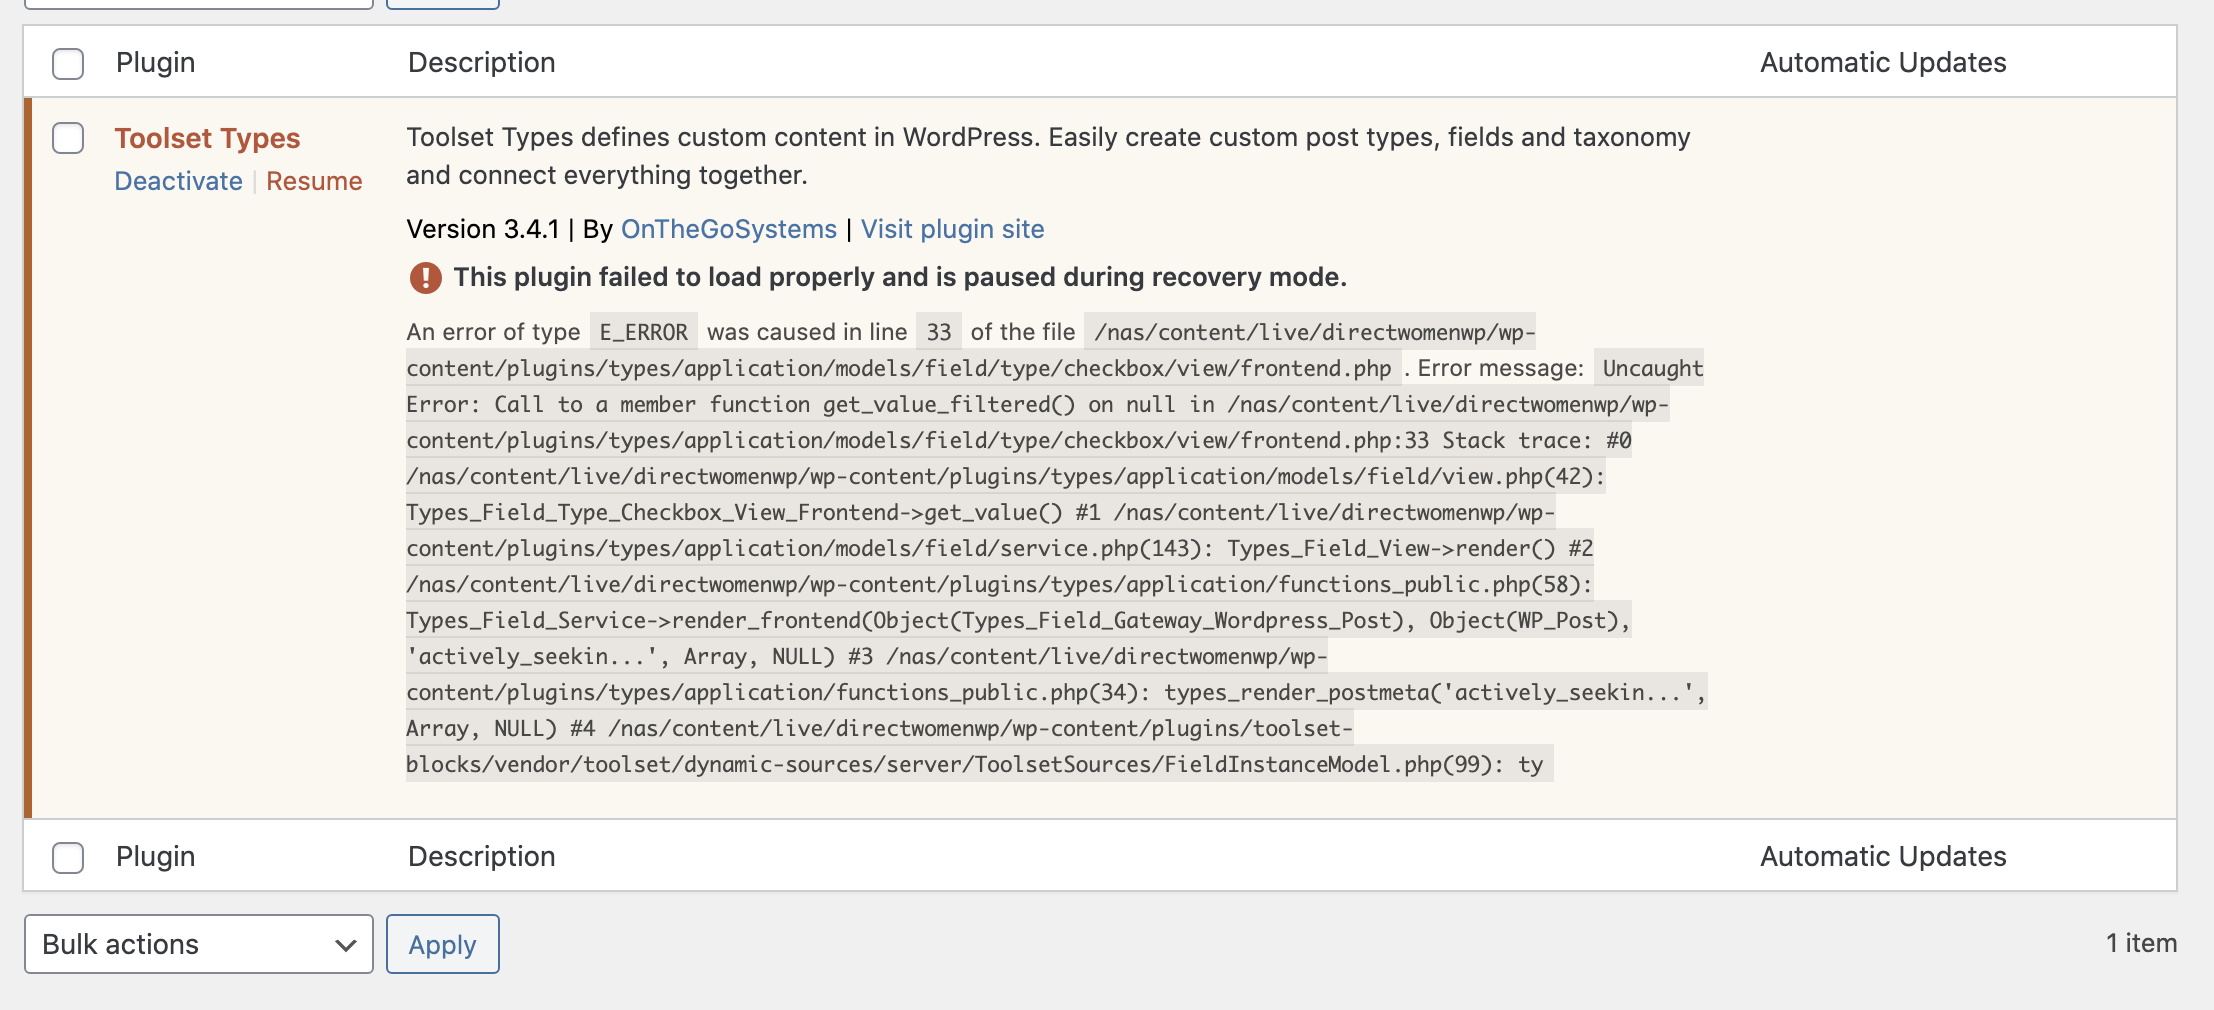The height and width of the screenshot is (1010, 2214).
Task: Click the E_ERROR error type code
Action: pos(643,332)
